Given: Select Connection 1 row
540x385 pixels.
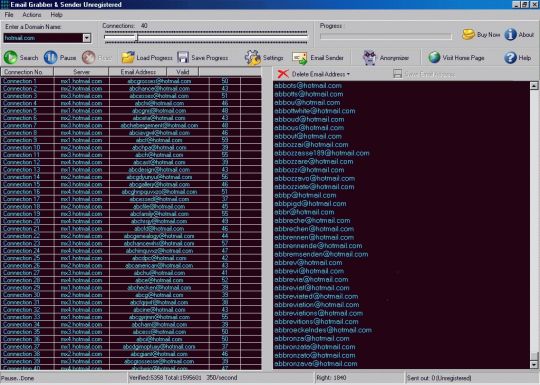Looking at the screenshot, I should tap(131, 81).
